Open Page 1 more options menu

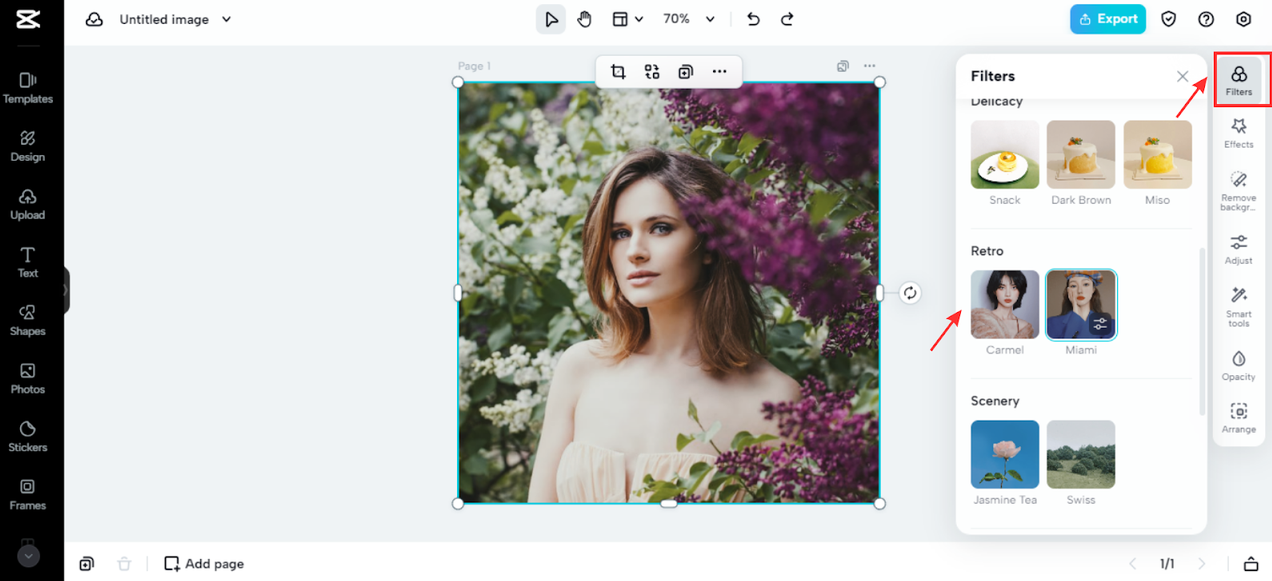pos(869,66)
